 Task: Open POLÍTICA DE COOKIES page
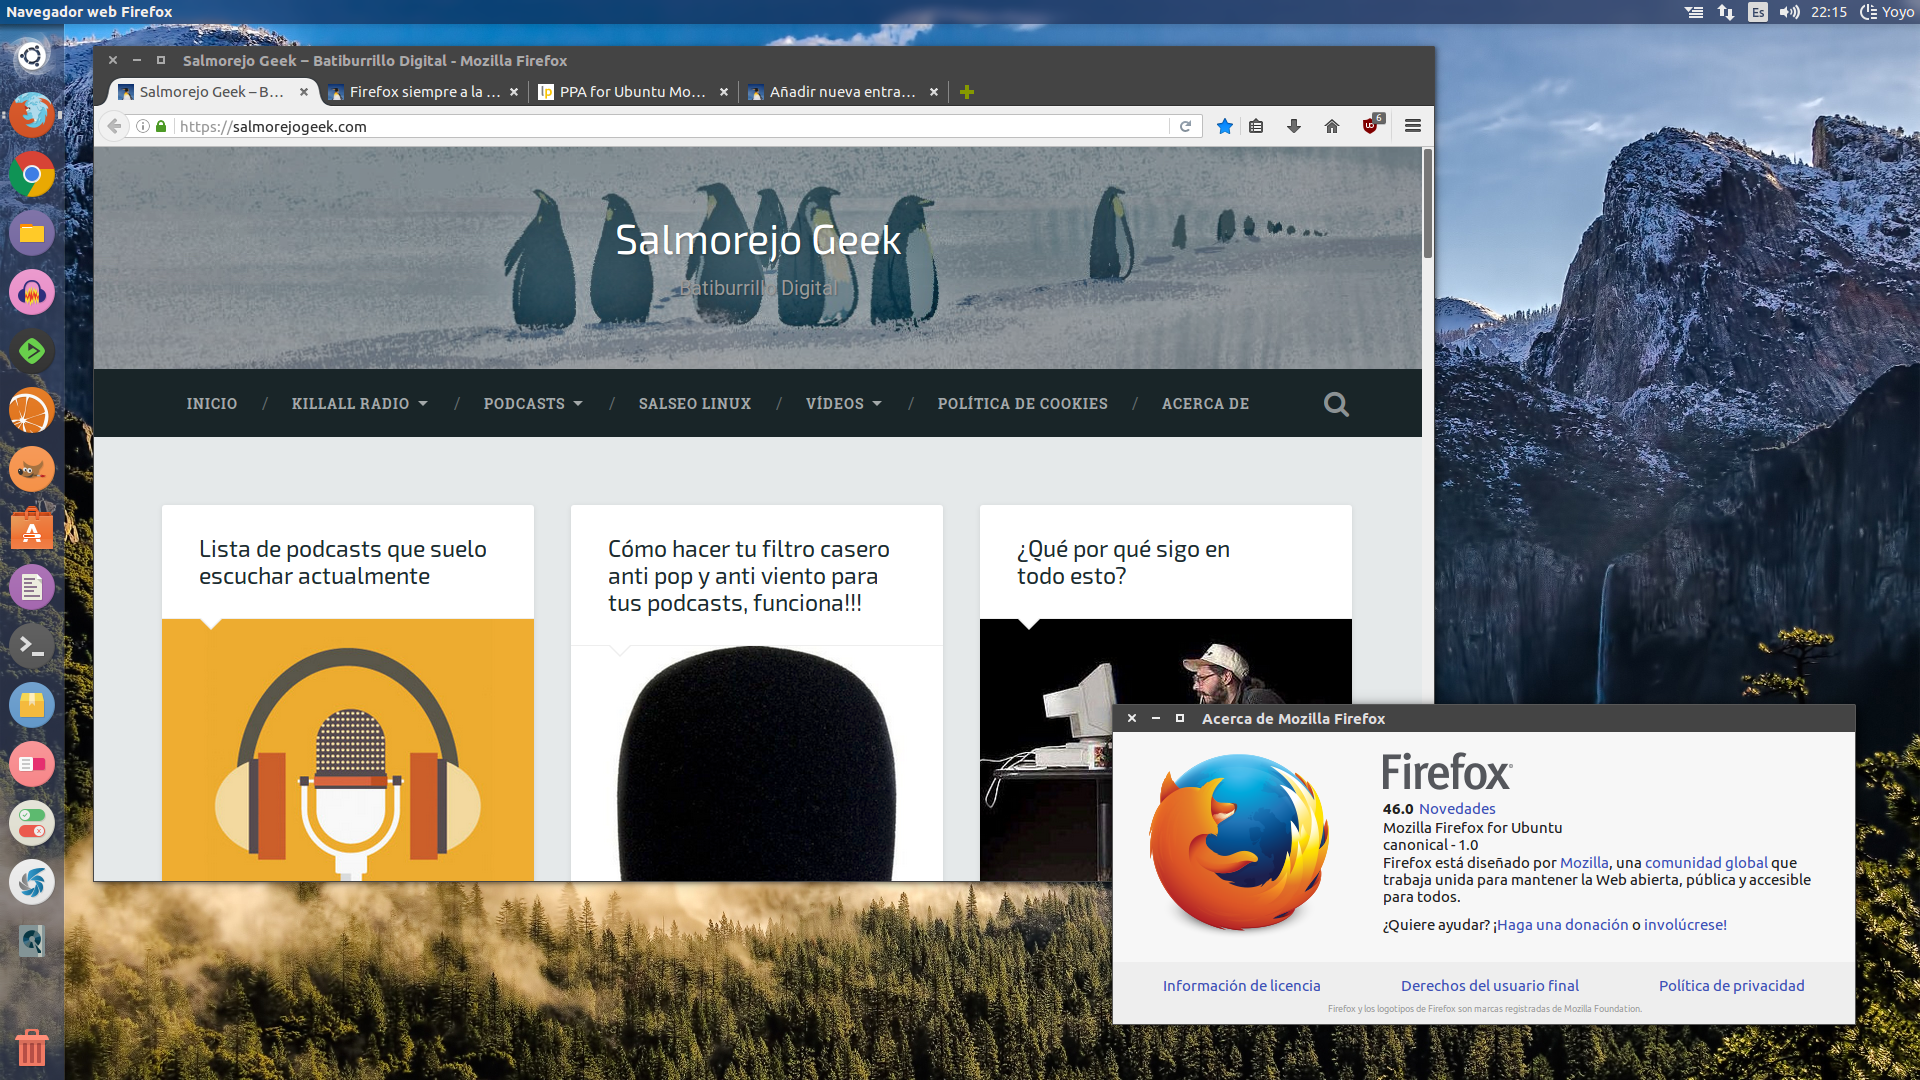click(1022, 404)
